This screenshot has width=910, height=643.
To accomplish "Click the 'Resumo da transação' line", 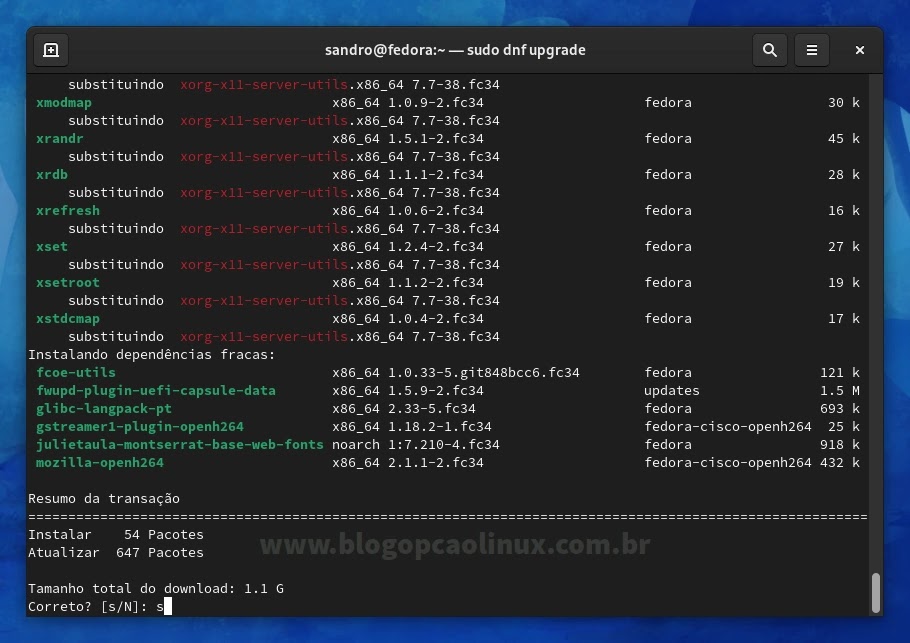I will 104,498.
